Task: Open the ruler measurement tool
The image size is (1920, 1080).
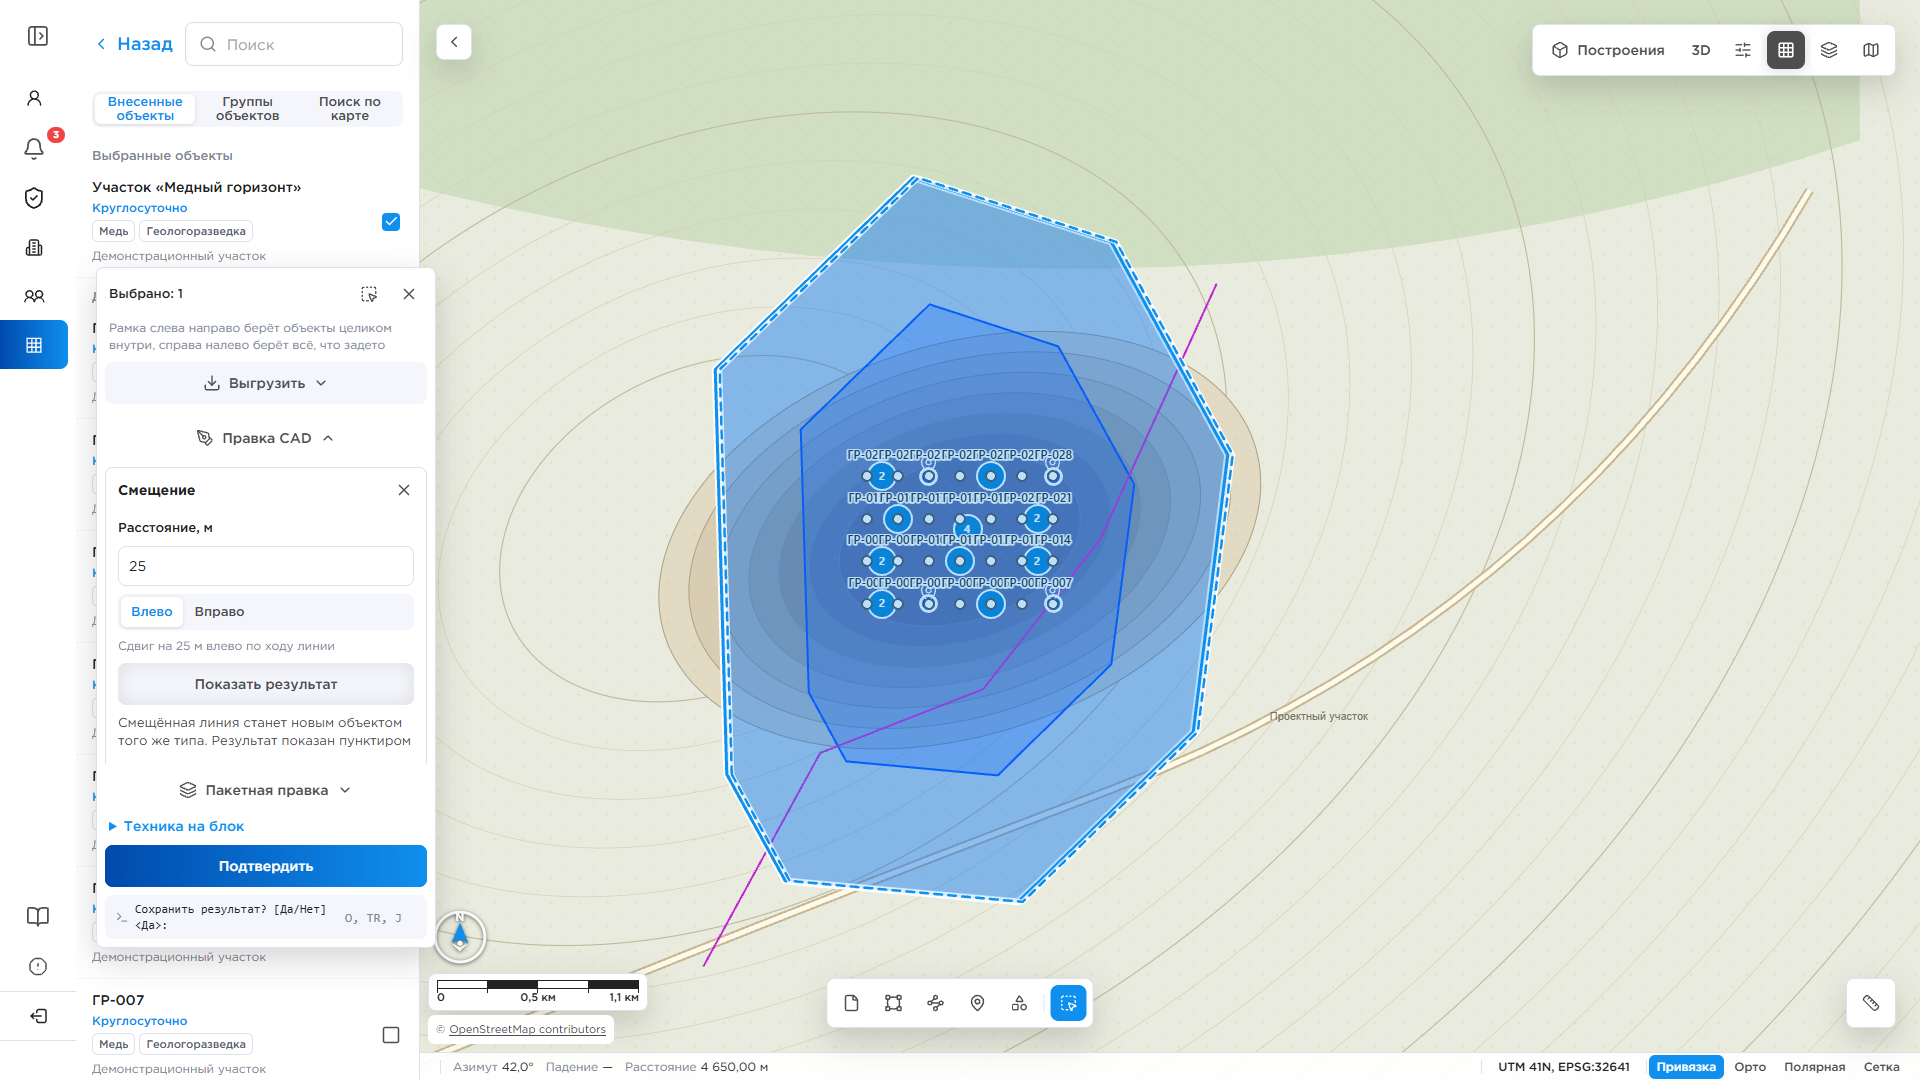Action: coord(1870,1003)
